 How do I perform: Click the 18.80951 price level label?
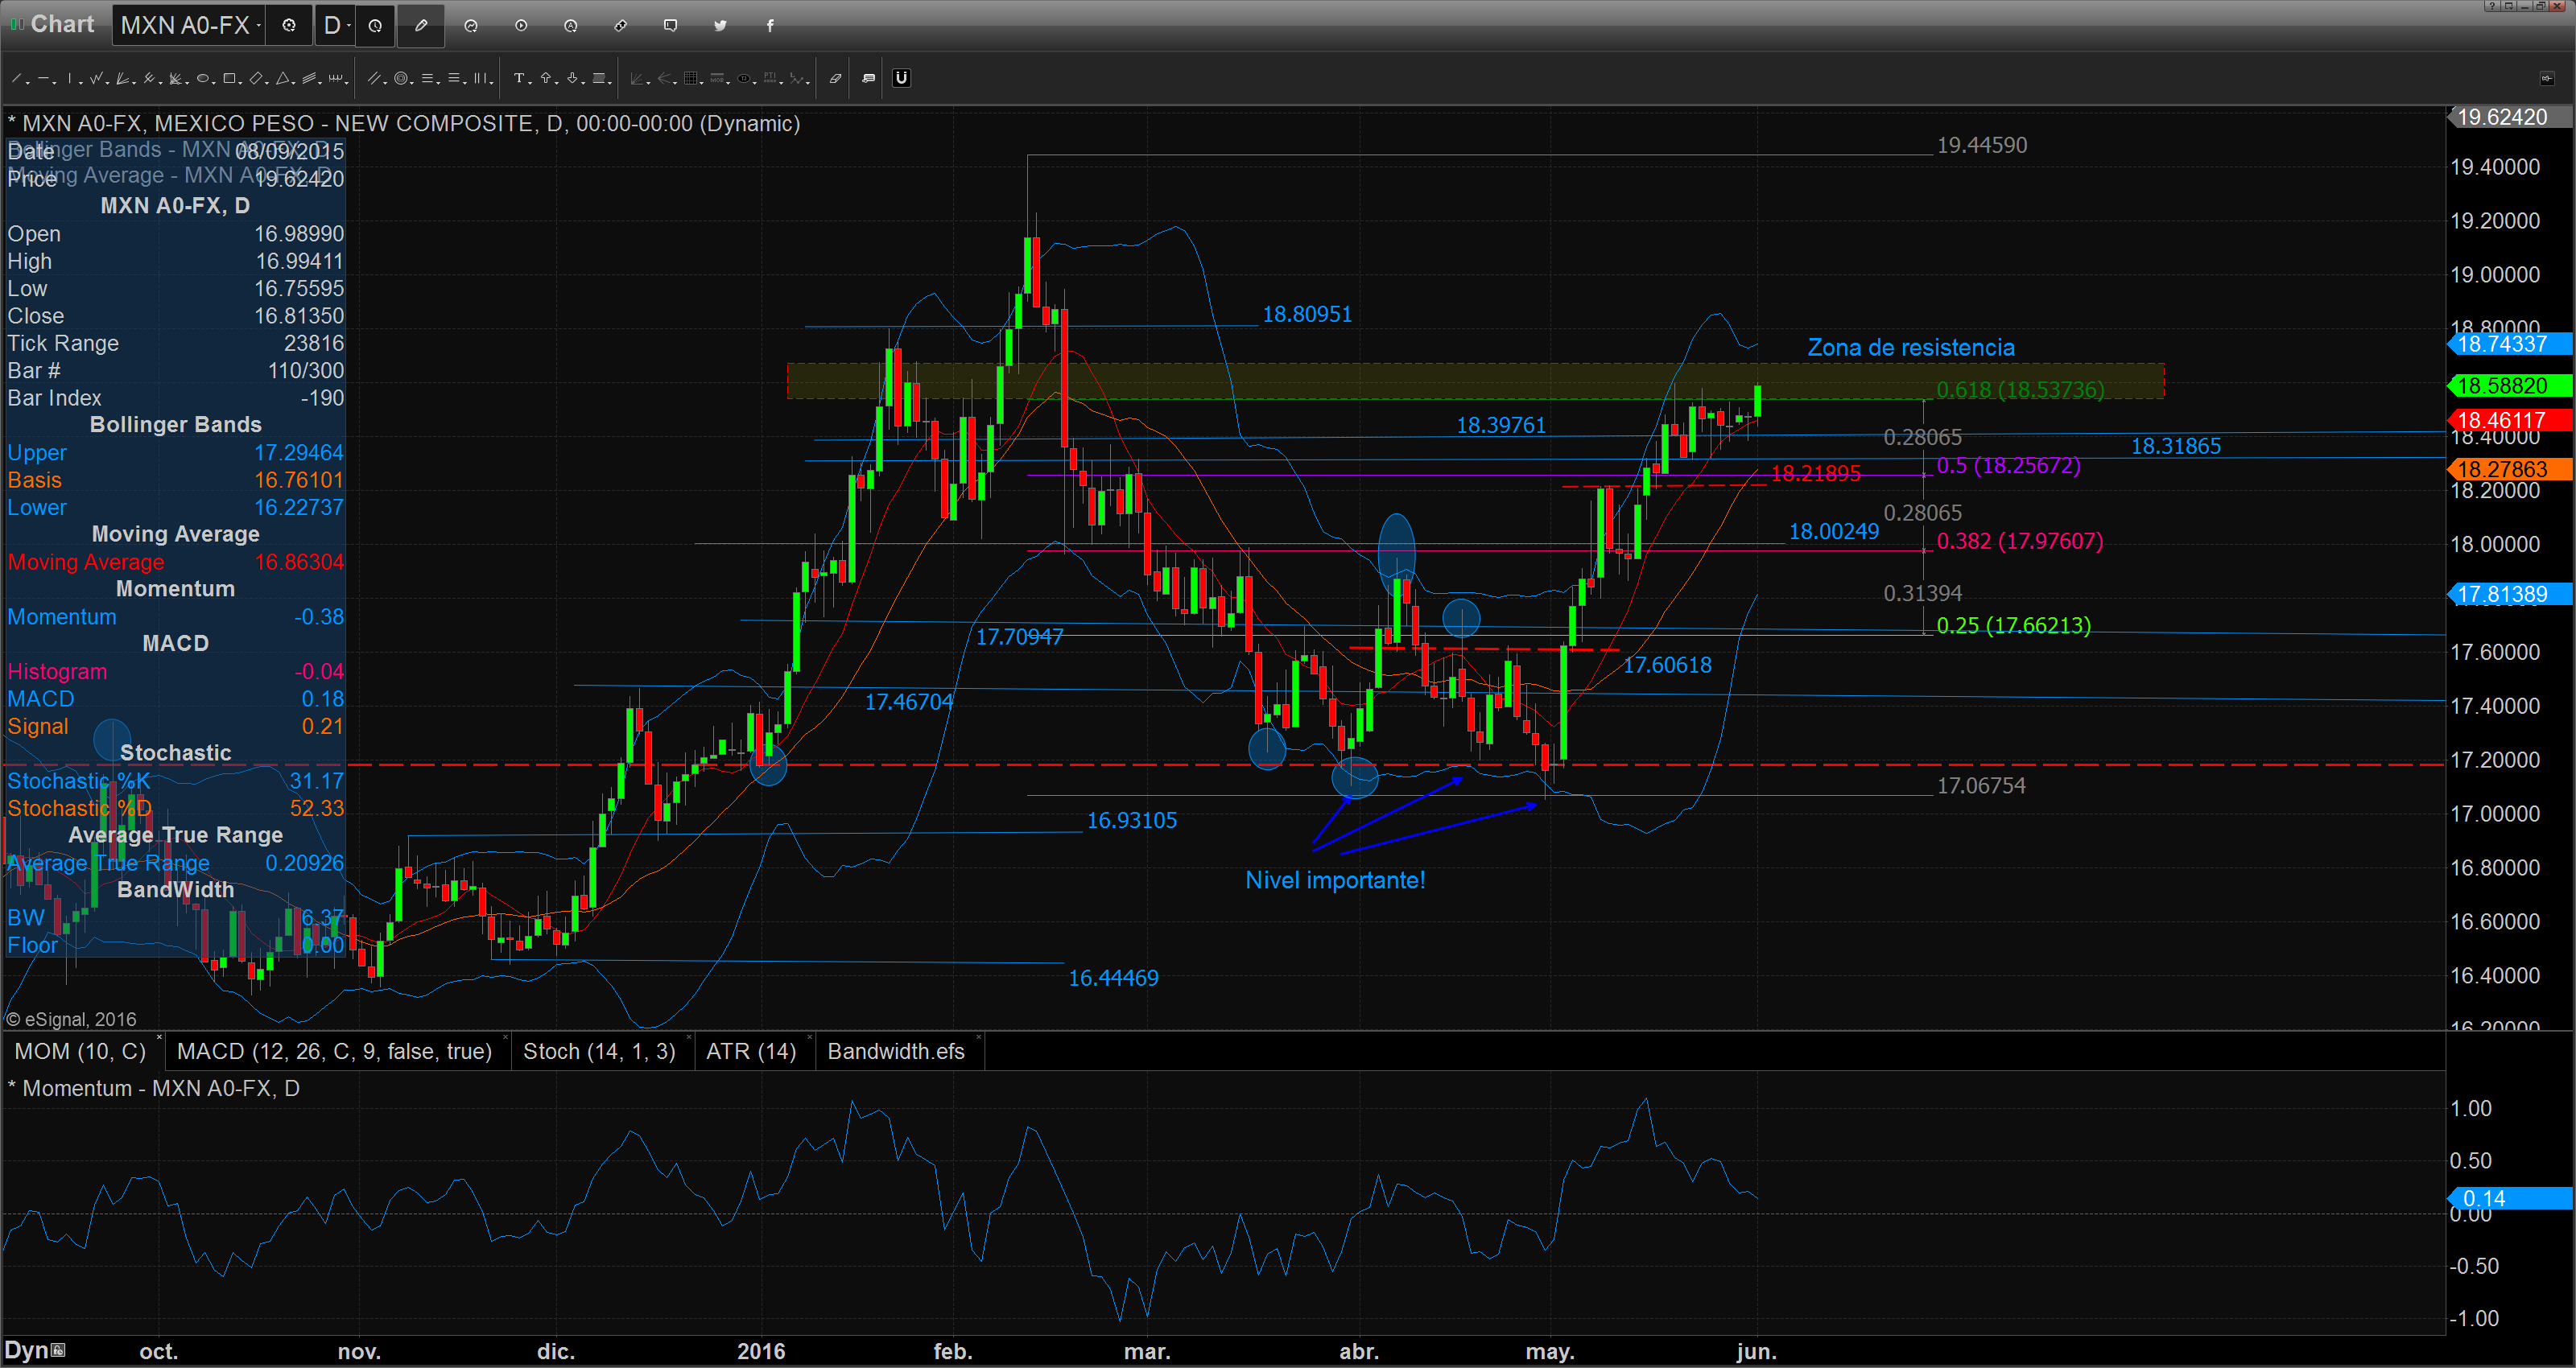tap(1307, 314)
